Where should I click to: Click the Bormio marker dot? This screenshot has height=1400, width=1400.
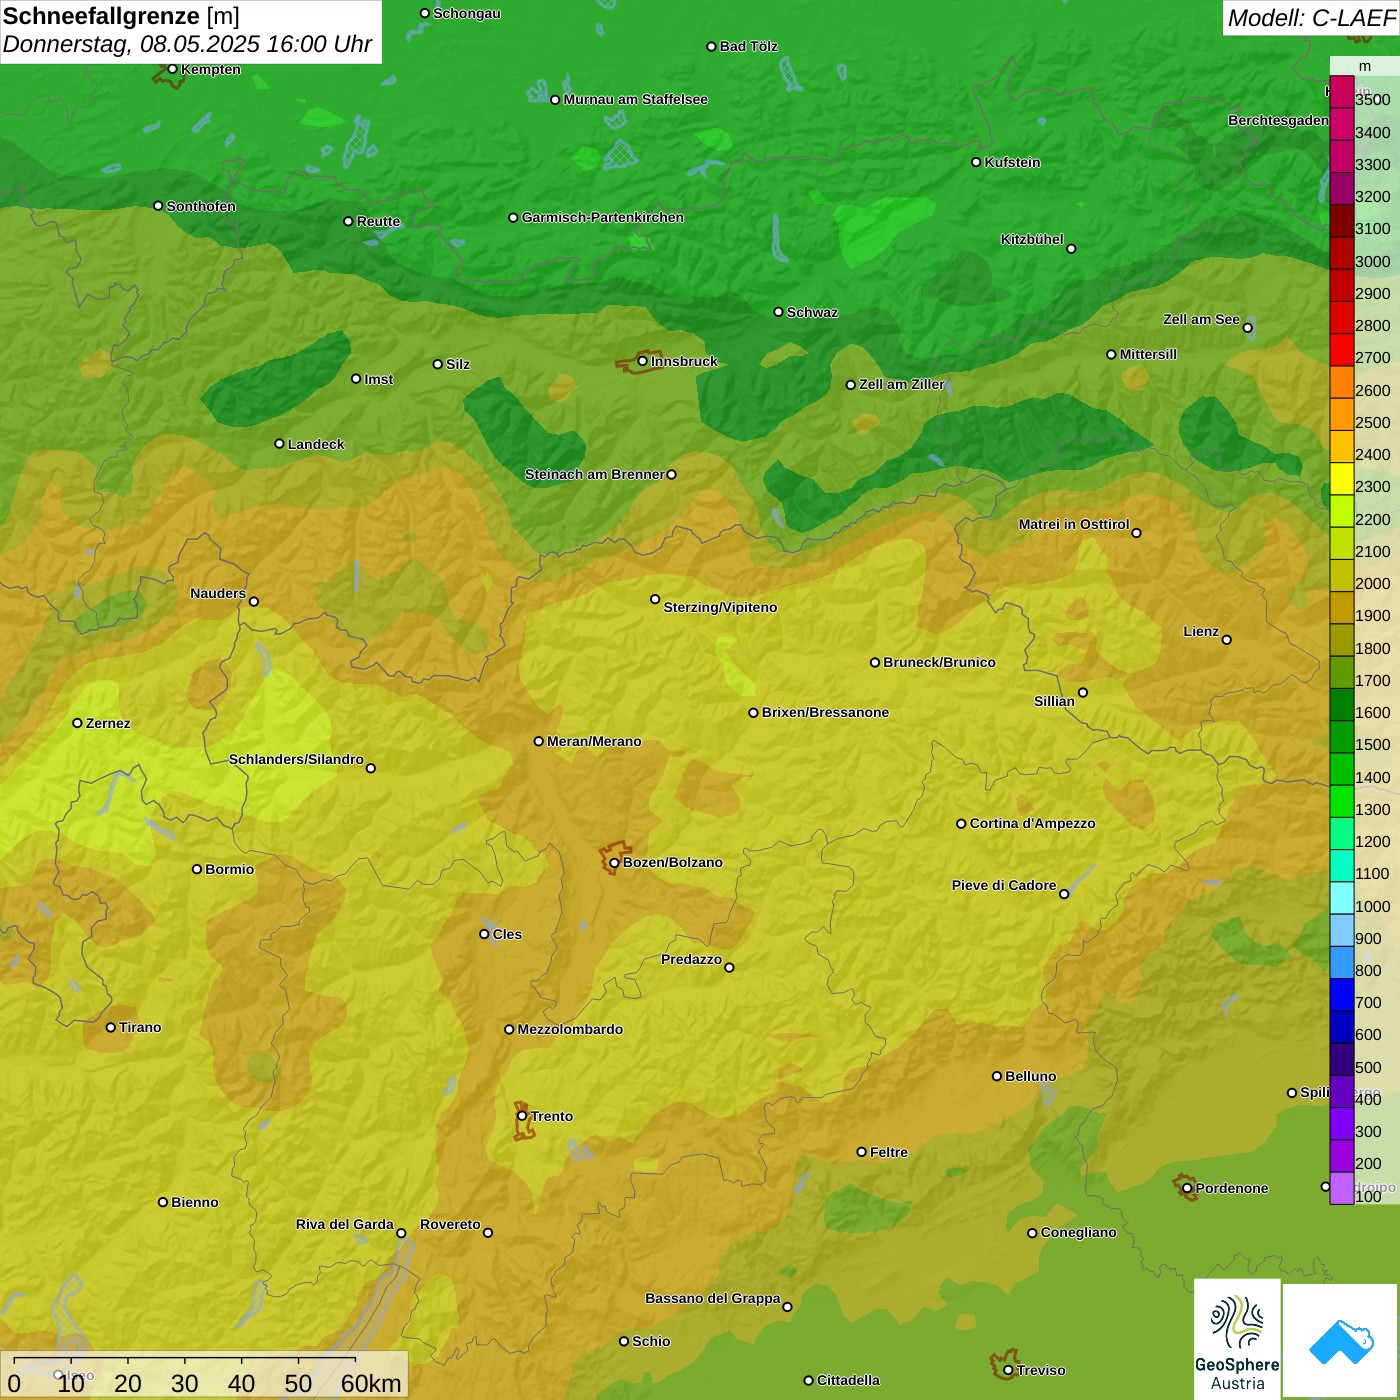pos(197,869)
